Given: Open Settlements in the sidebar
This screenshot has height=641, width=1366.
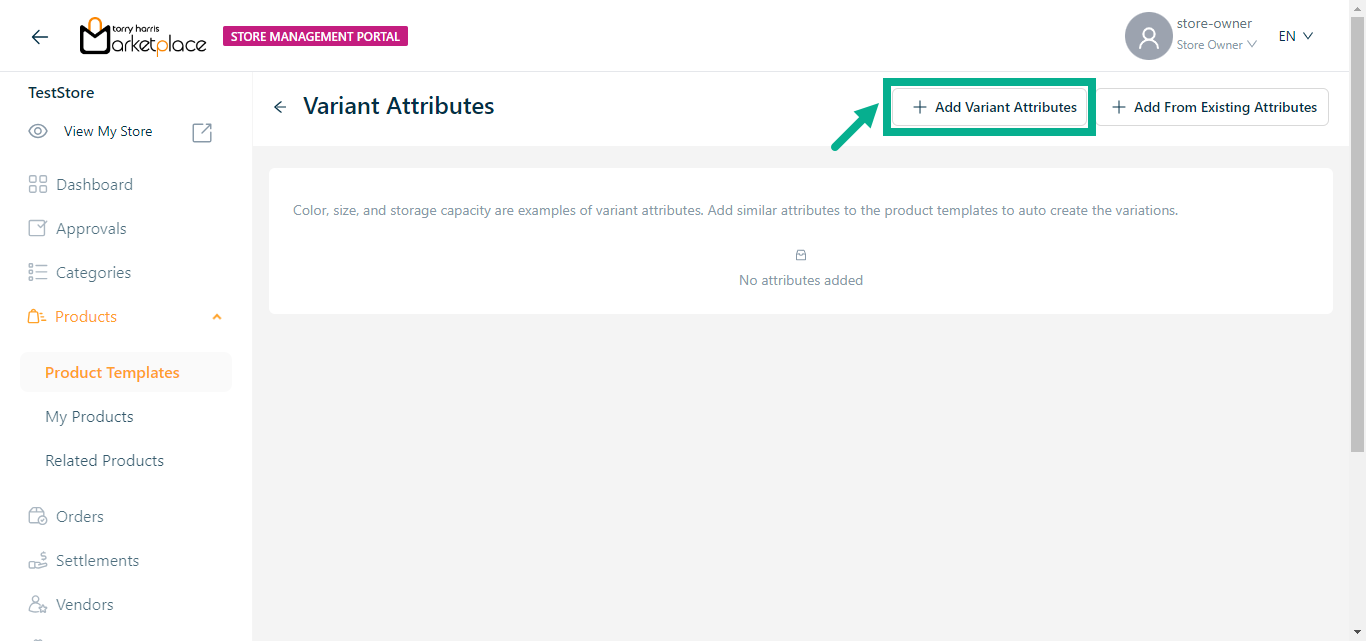Looking at the screenshot, I should tap(97, 561).
